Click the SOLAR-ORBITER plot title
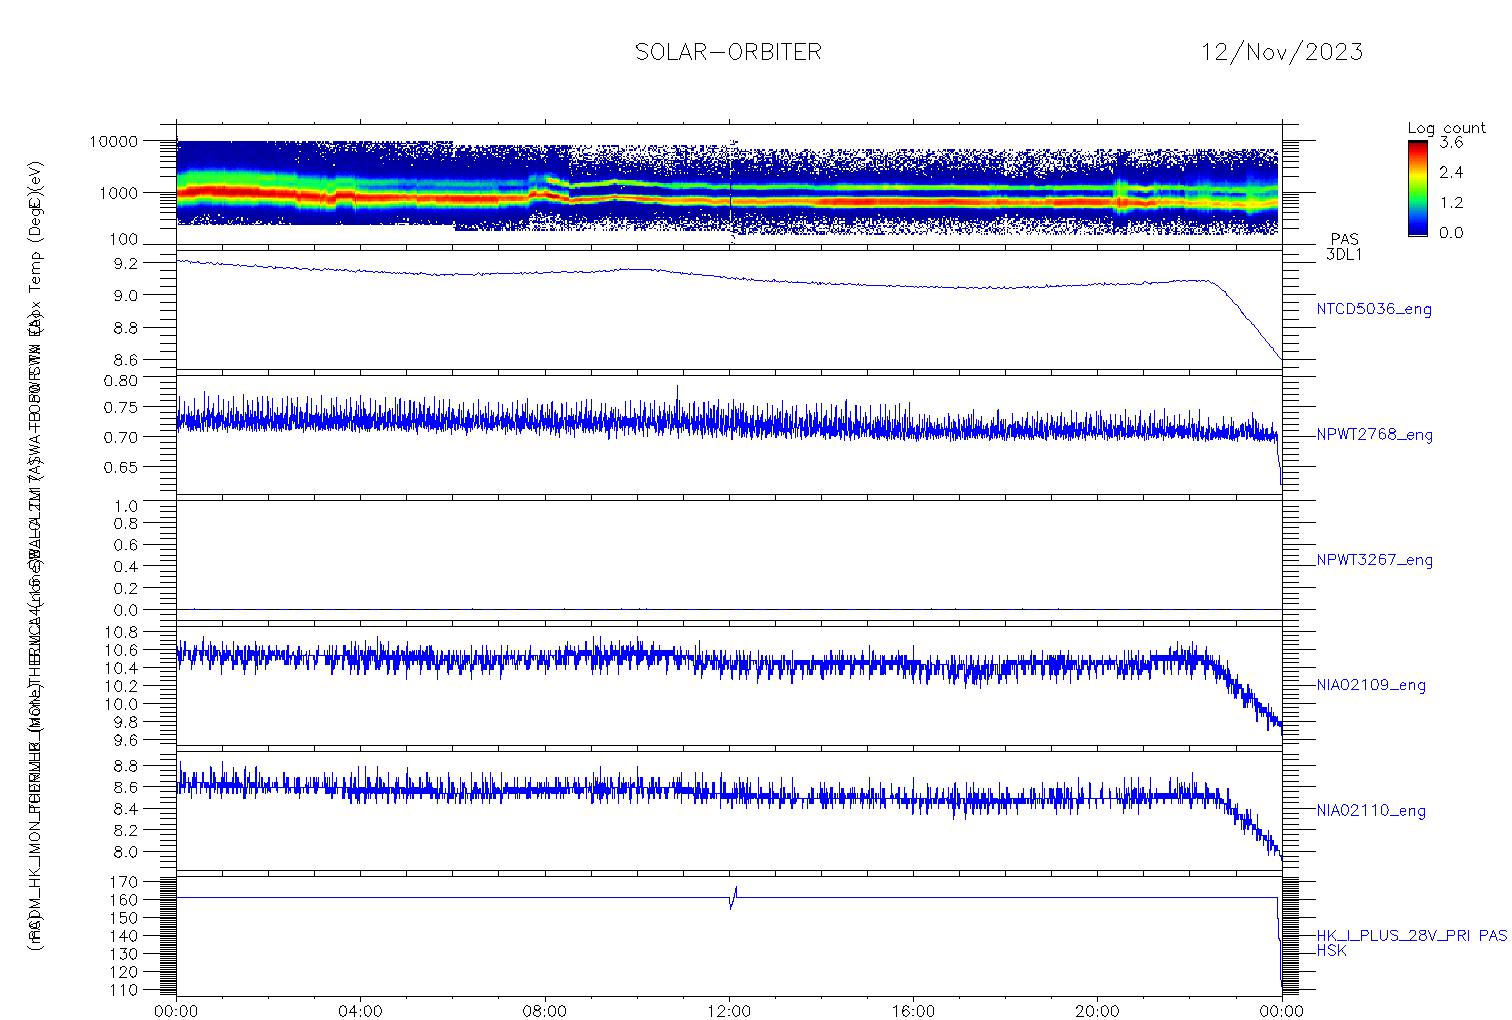The height and width of the screenshot is (1020, 1512). coord(728,52)
